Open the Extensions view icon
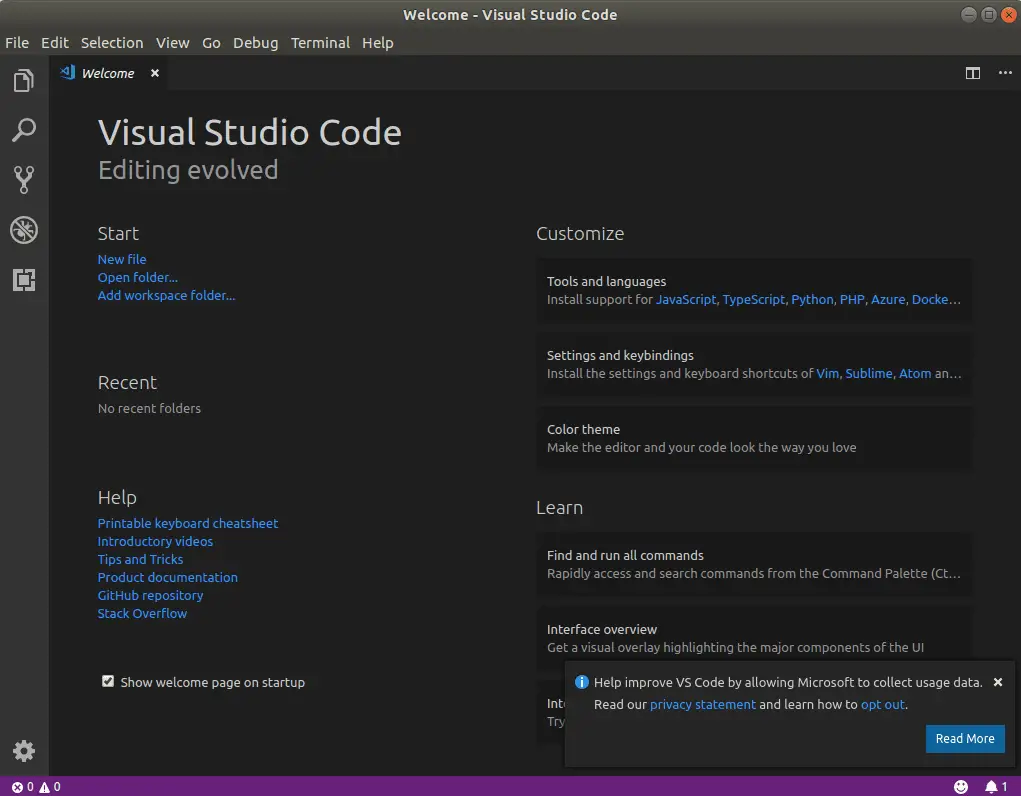This screenshot has height=796, width=1021. click(x=24, y=280)
